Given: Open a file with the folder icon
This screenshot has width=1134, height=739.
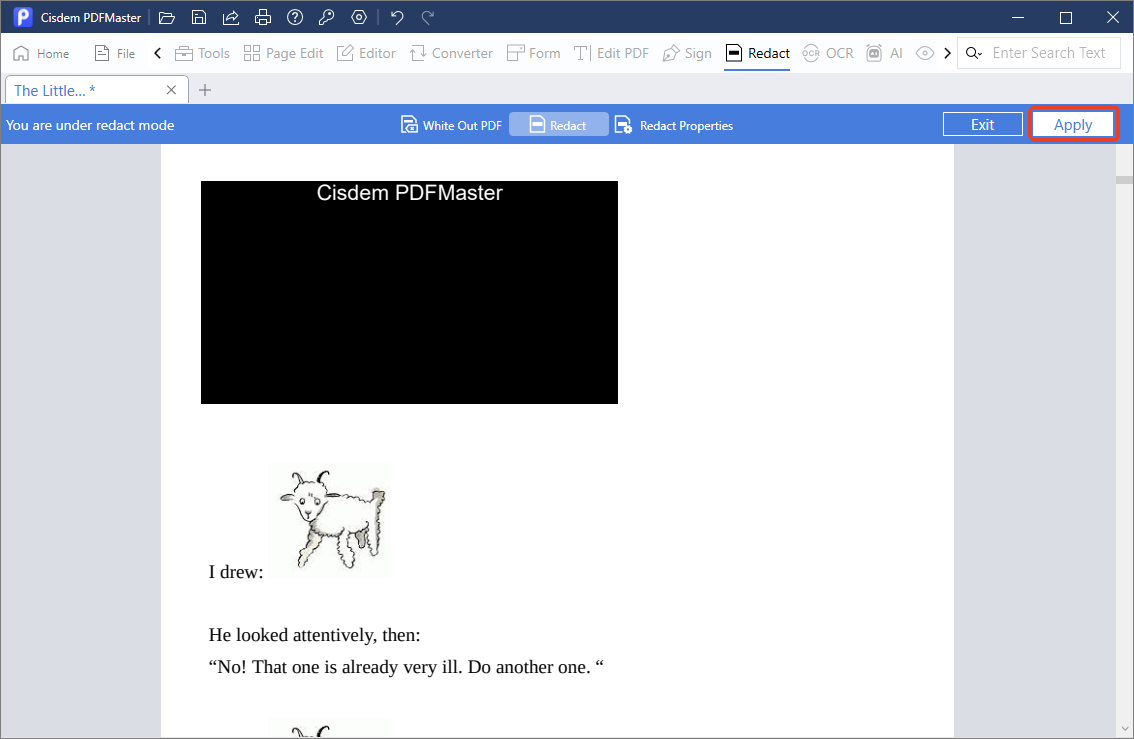Looking at the screenshot, I should pos(167,17).
